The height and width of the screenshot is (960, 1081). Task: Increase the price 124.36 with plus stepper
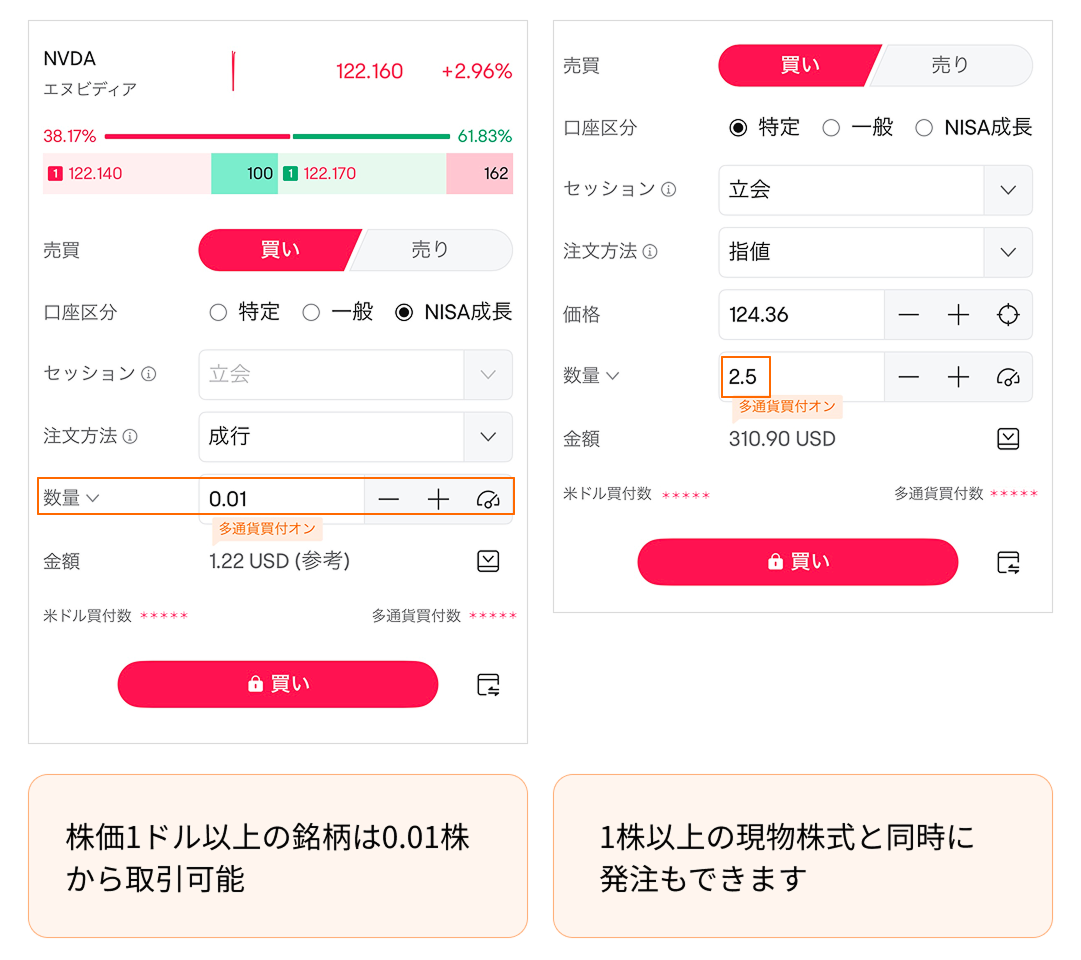point(958,315)
